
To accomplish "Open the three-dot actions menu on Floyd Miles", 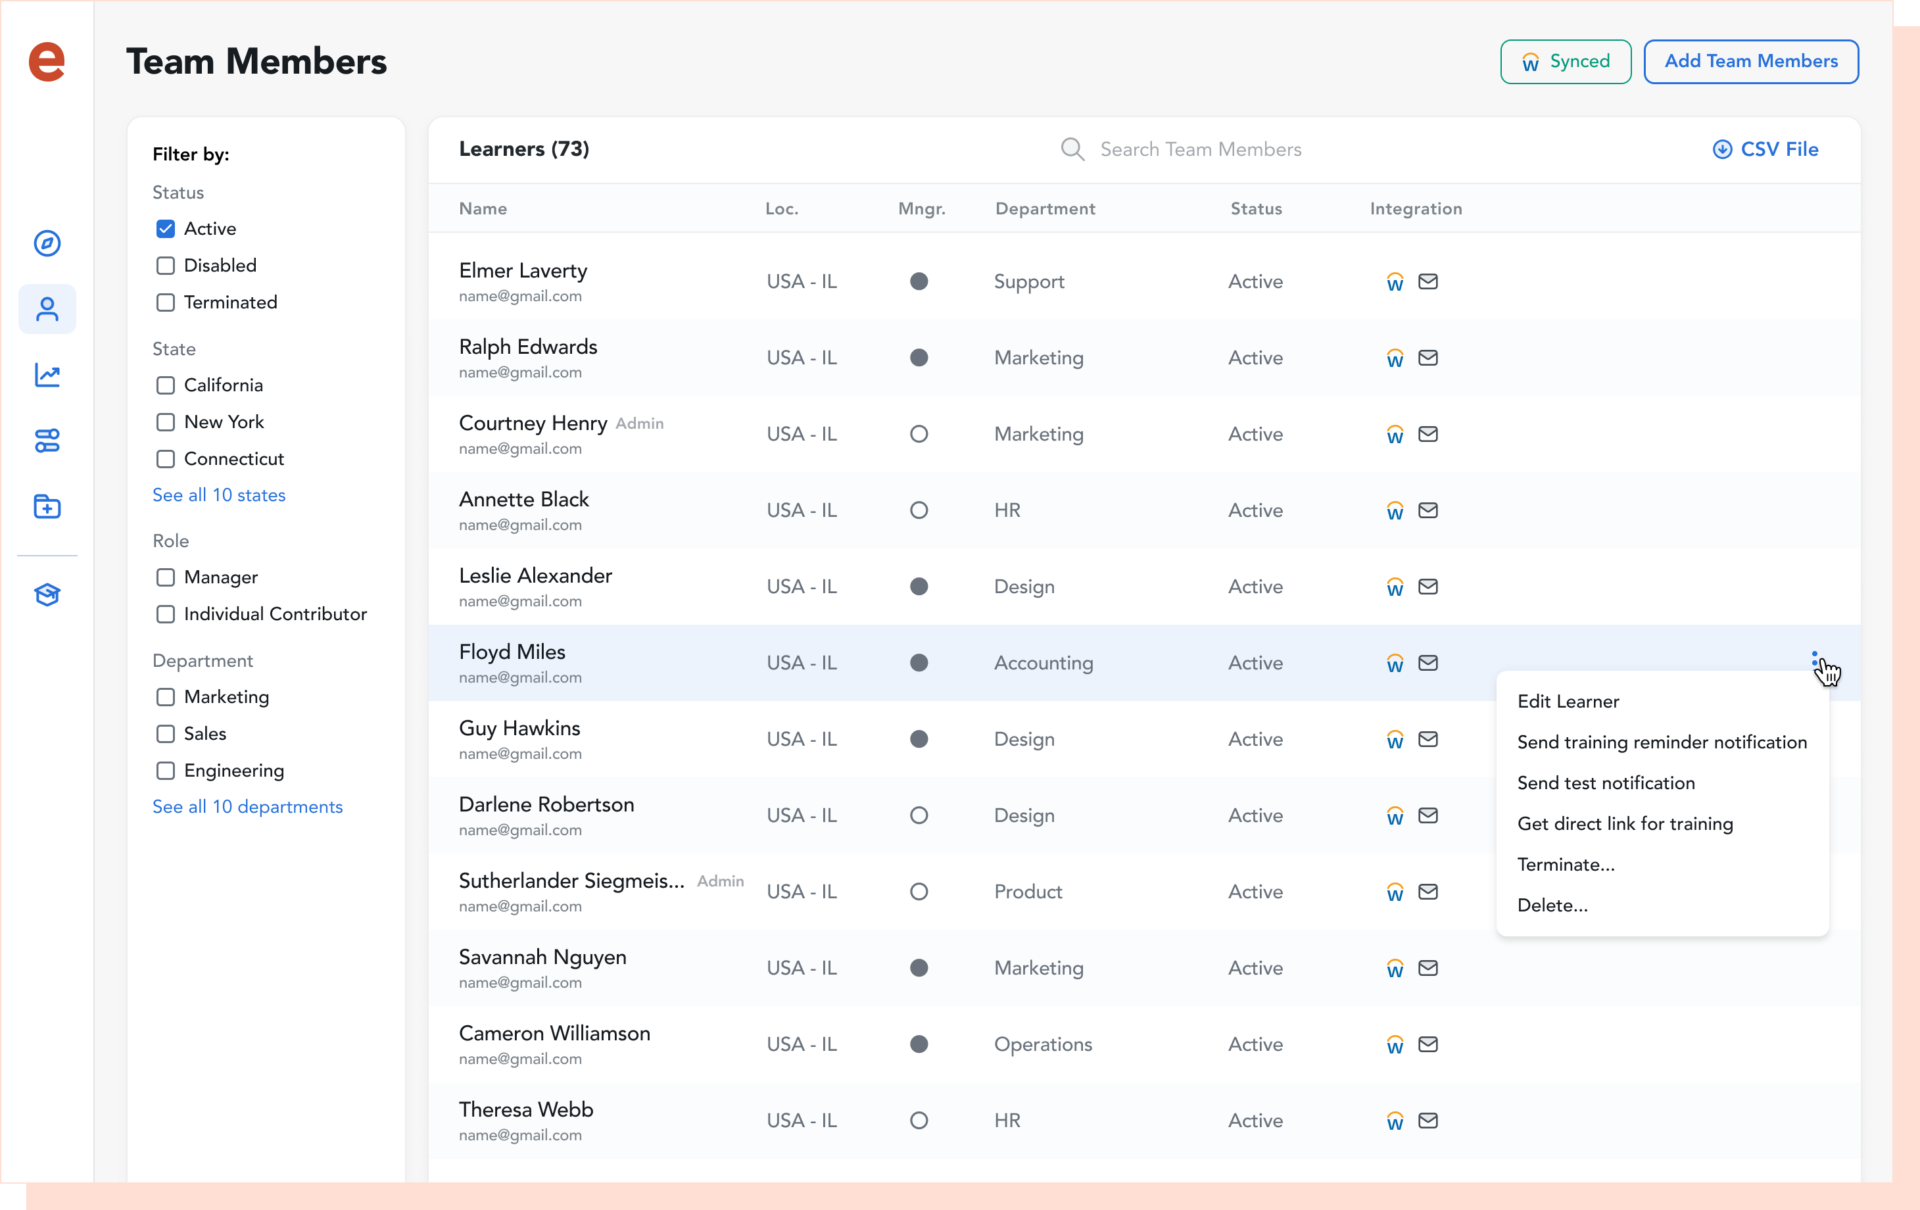I will click(1817, 660).
